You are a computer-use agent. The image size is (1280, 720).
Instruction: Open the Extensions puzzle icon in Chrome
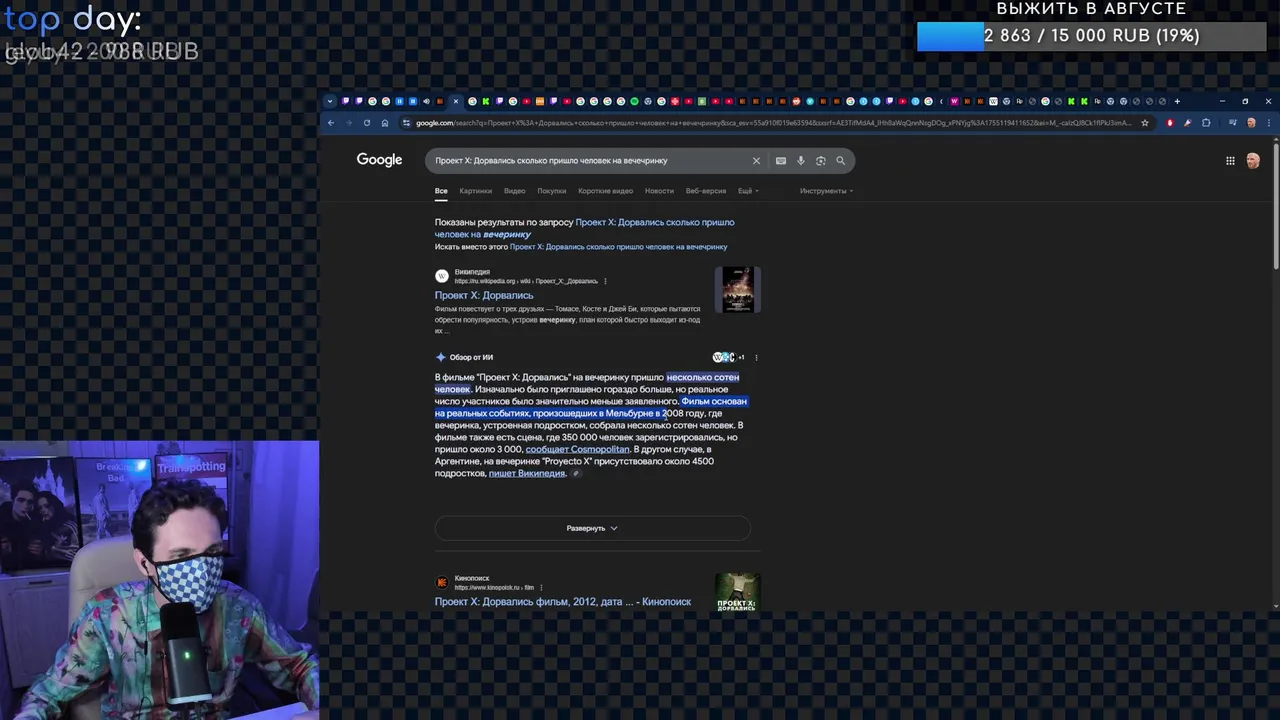point(1206,123)
